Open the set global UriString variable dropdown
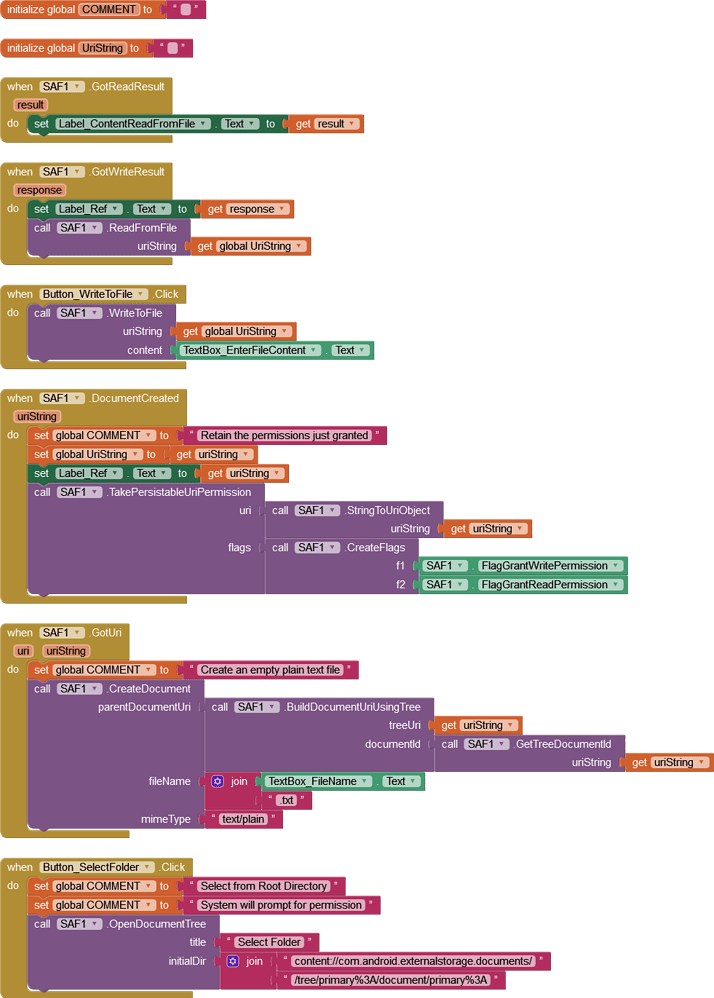Viewport: 714px width, 998px height. (x=97, y=454)
